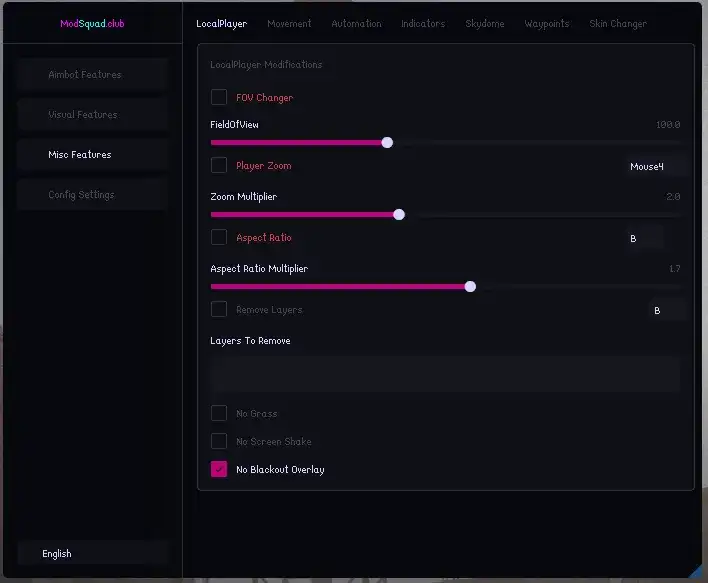Switch to the LocalPlayer tab
Screen dimensions: 708x583
pyautogui.click(x=222, y=23)
